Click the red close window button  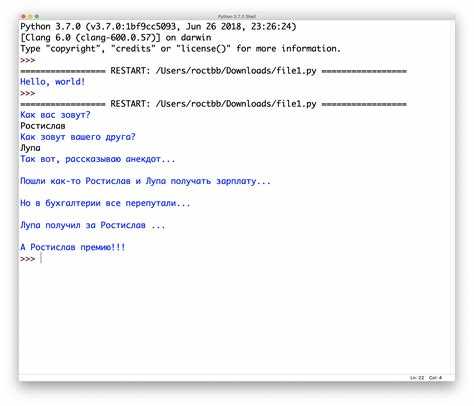click(x=23, y=16)
